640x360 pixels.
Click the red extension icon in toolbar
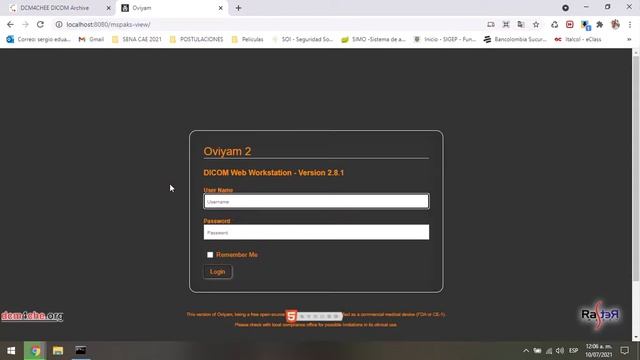pos(570,24)
